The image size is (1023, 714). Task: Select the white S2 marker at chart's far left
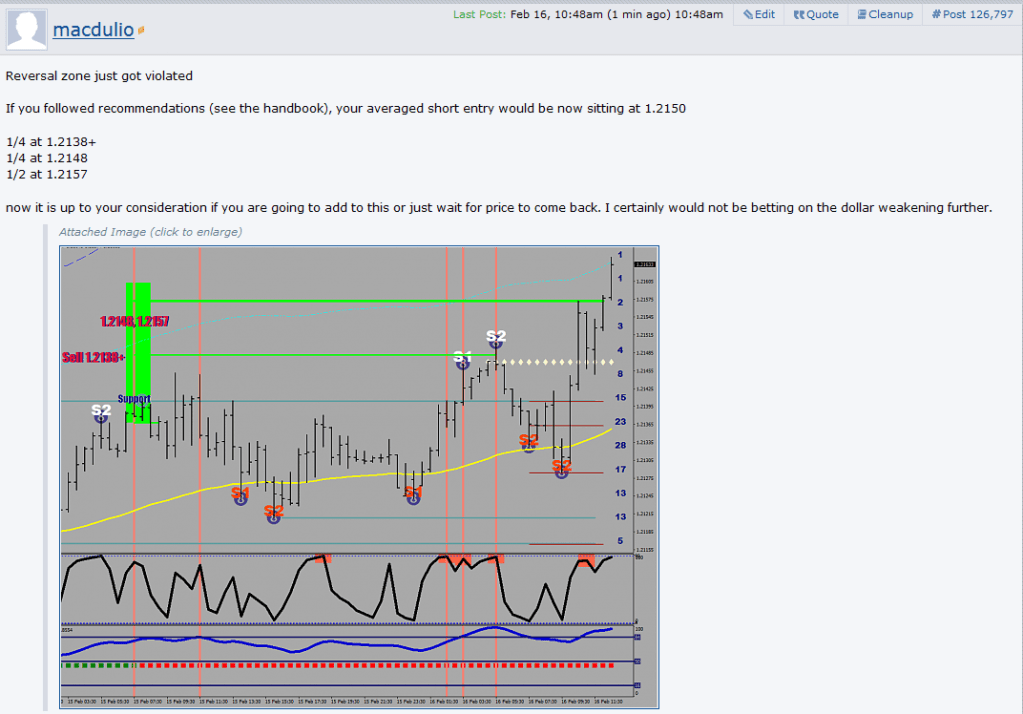(x=101, y=410)
